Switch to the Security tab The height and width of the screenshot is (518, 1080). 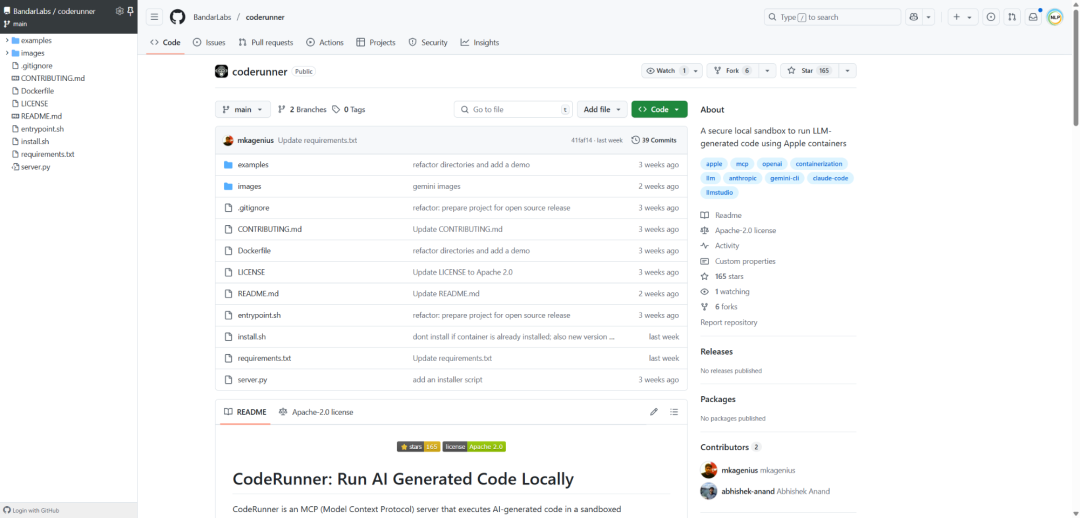[428, 43]
